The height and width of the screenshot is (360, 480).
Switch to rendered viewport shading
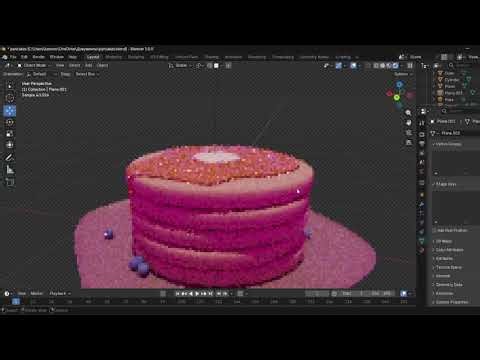pyautogui.click(x=395, y=66)
